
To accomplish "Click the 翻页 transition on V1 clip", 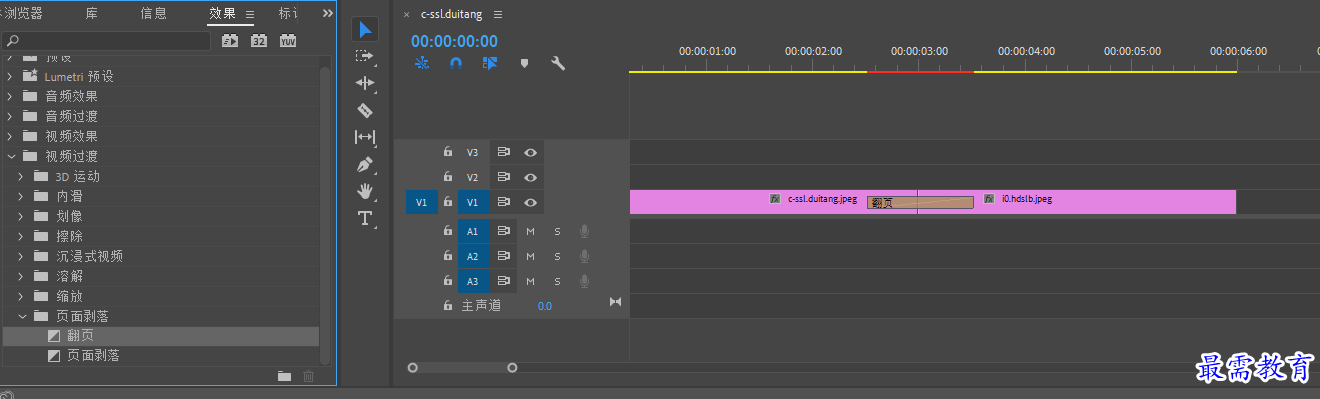I will [x=920, y=202].
